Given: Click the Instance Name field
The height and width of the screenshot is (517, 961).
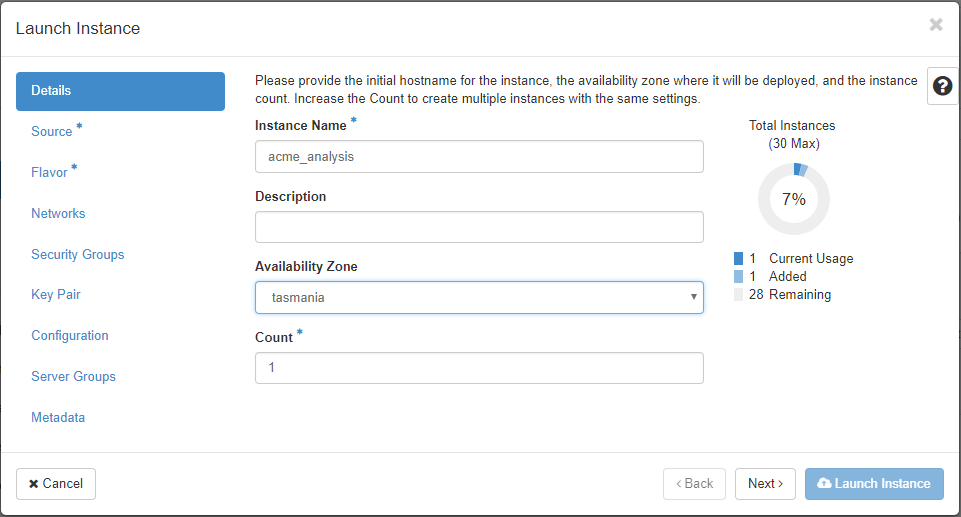Looking at the screenshot, I should (479, 157).
